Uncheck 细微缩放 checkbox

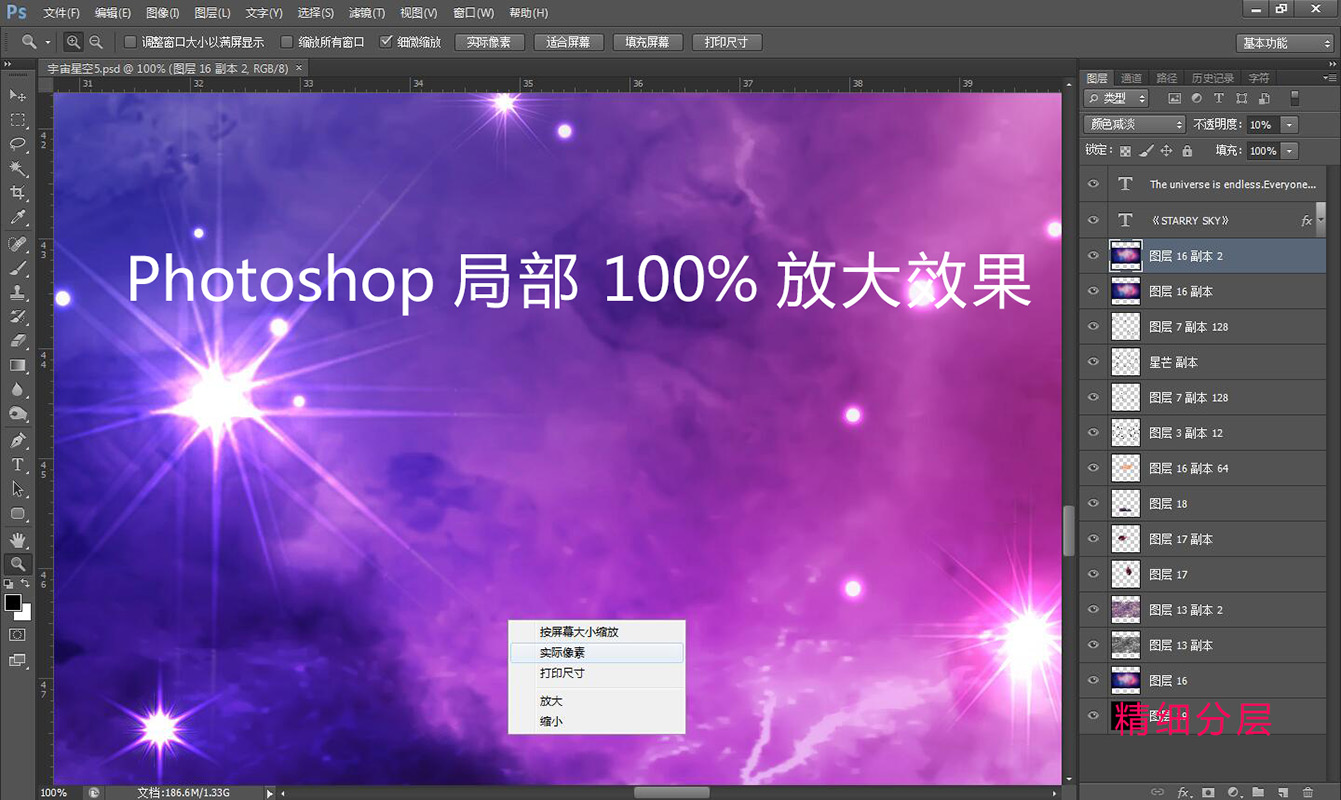point(386,42)
